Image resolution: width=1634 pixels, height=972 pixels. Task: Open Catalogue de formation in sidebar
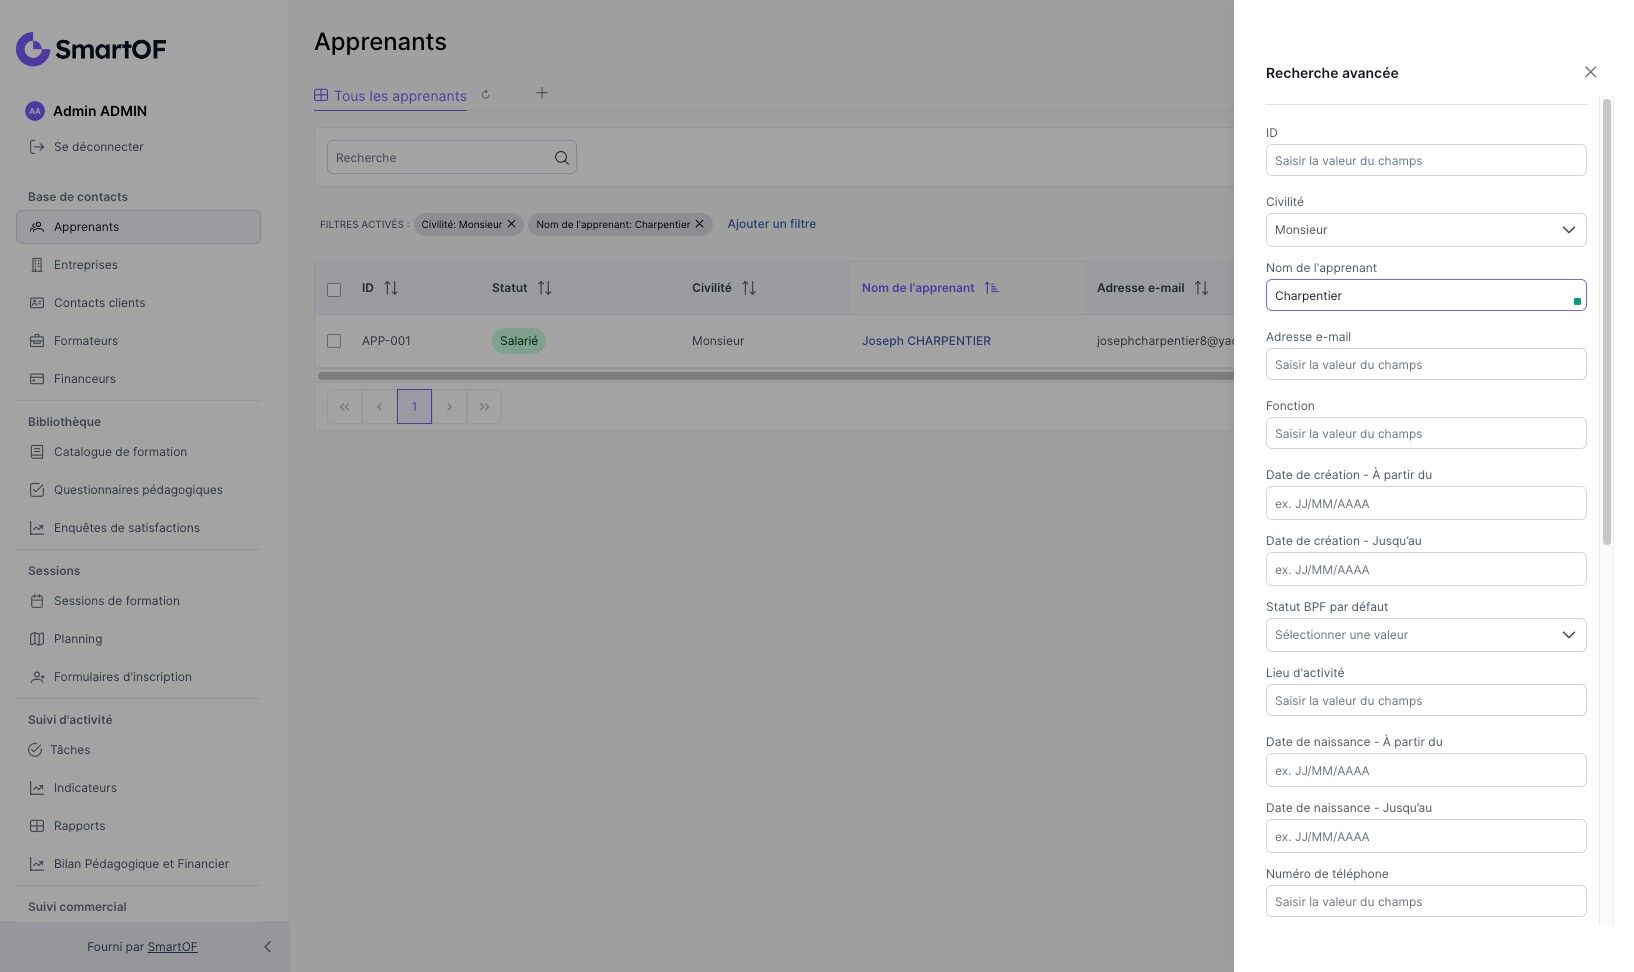(x=138, y=452)
